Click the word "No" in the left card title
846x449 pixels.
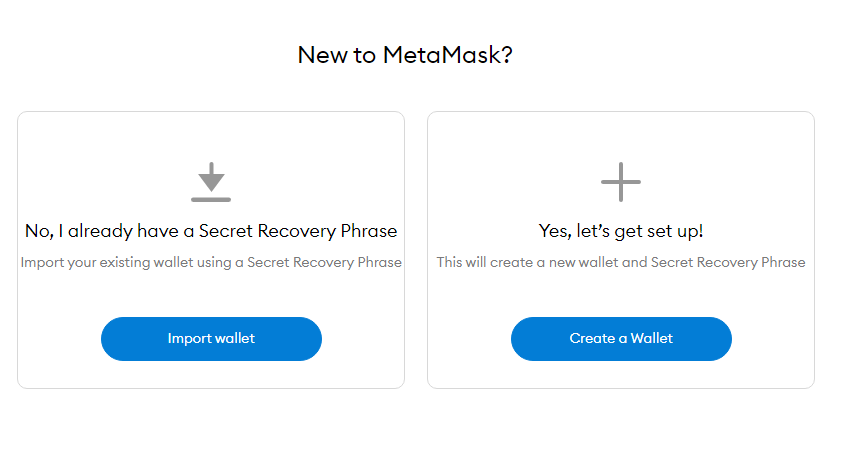(x=37, y=231)
